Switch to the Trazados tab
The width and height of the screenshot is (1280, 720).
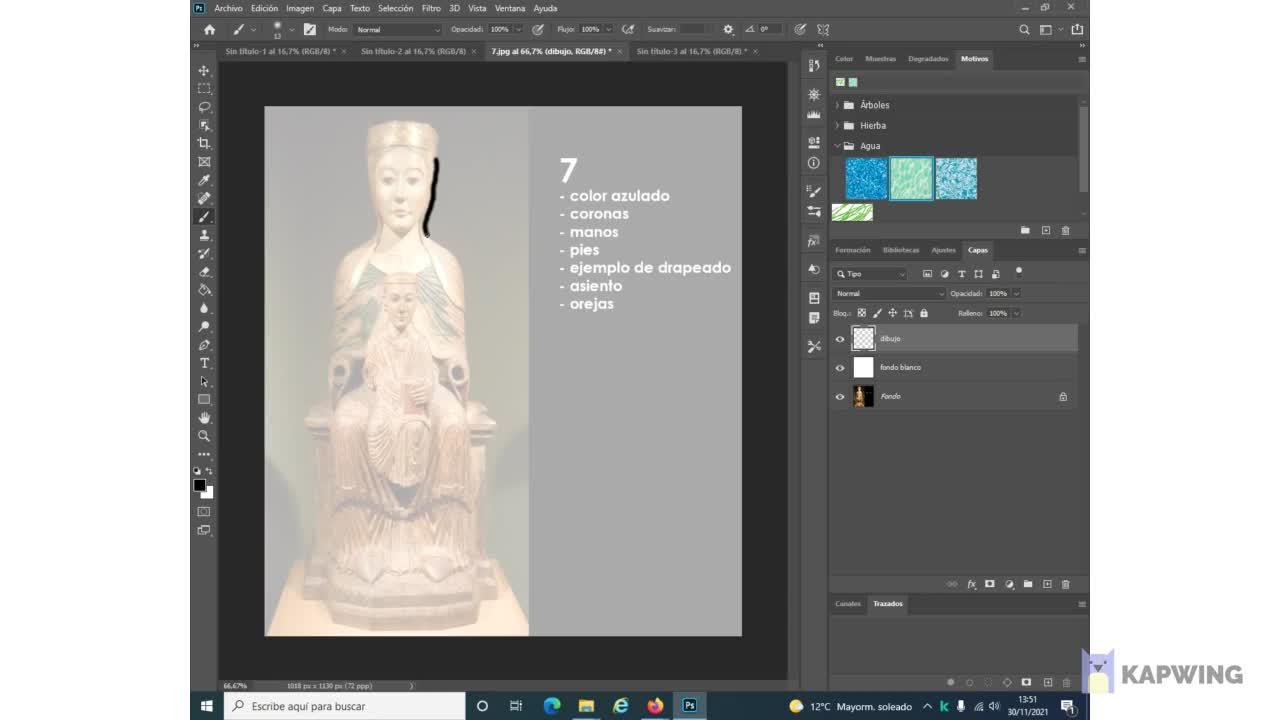887,604
